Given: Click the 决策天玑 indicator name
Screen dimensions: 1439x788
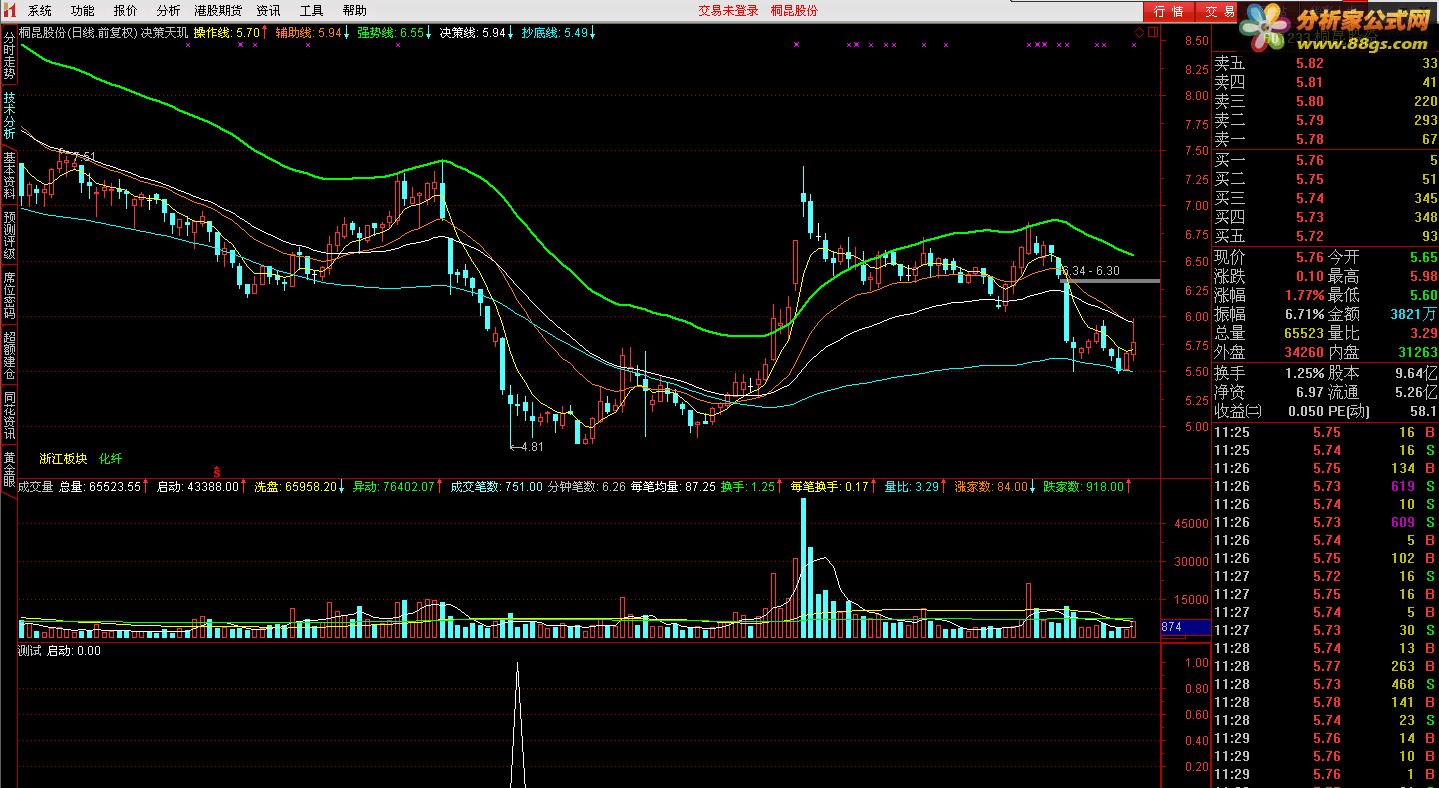Looking at the screenshot, I should pyautogui.click(x=164, y=32).
